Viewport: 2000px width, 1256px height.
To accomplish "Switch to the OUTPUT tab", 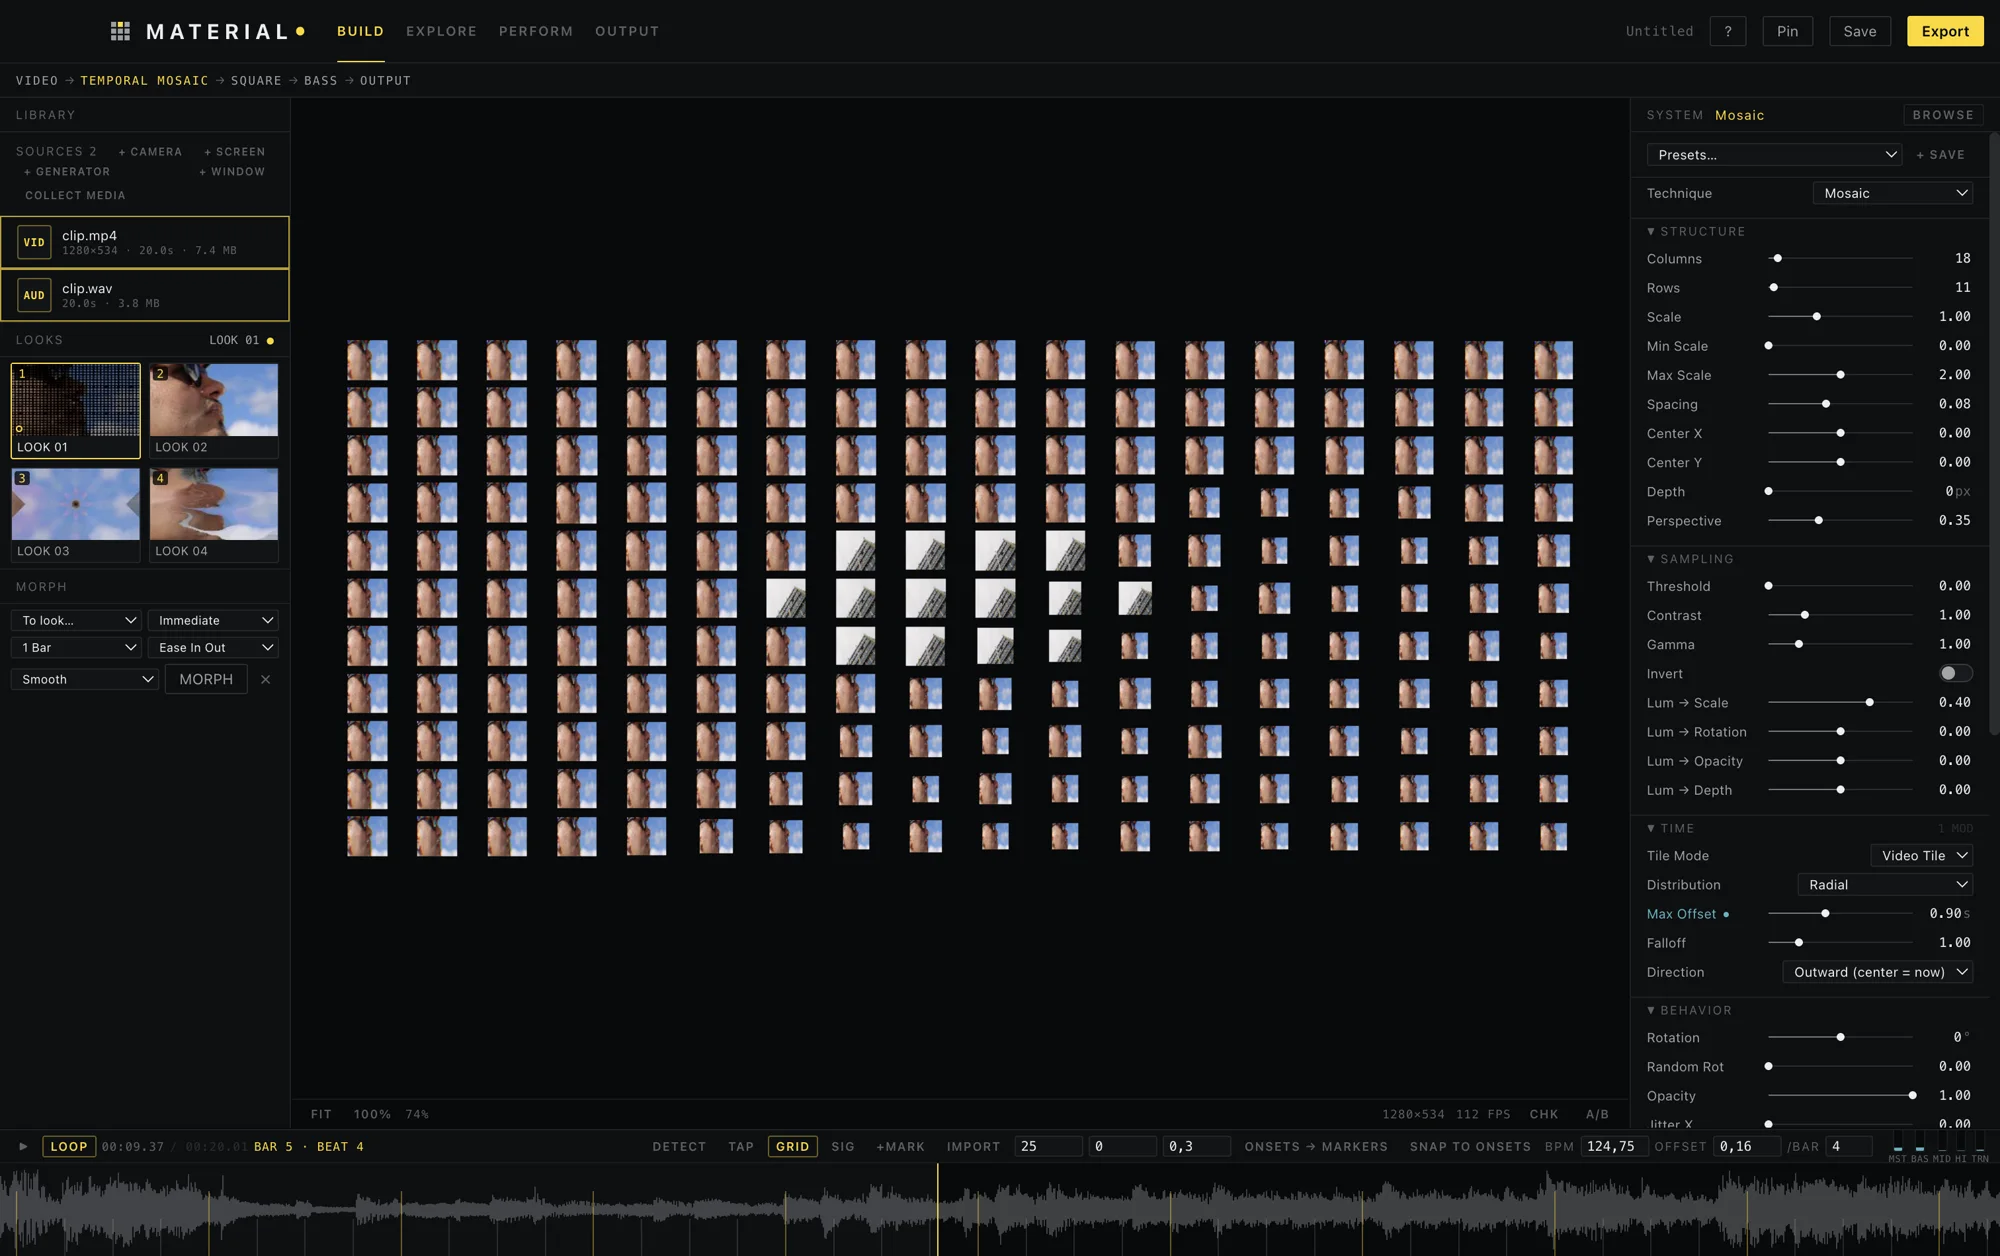I will coord(627,31).
